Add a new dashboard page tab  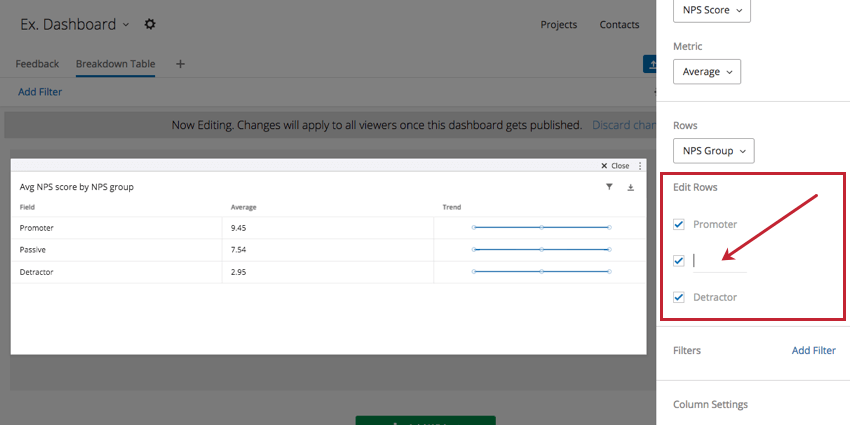(181, 64)
